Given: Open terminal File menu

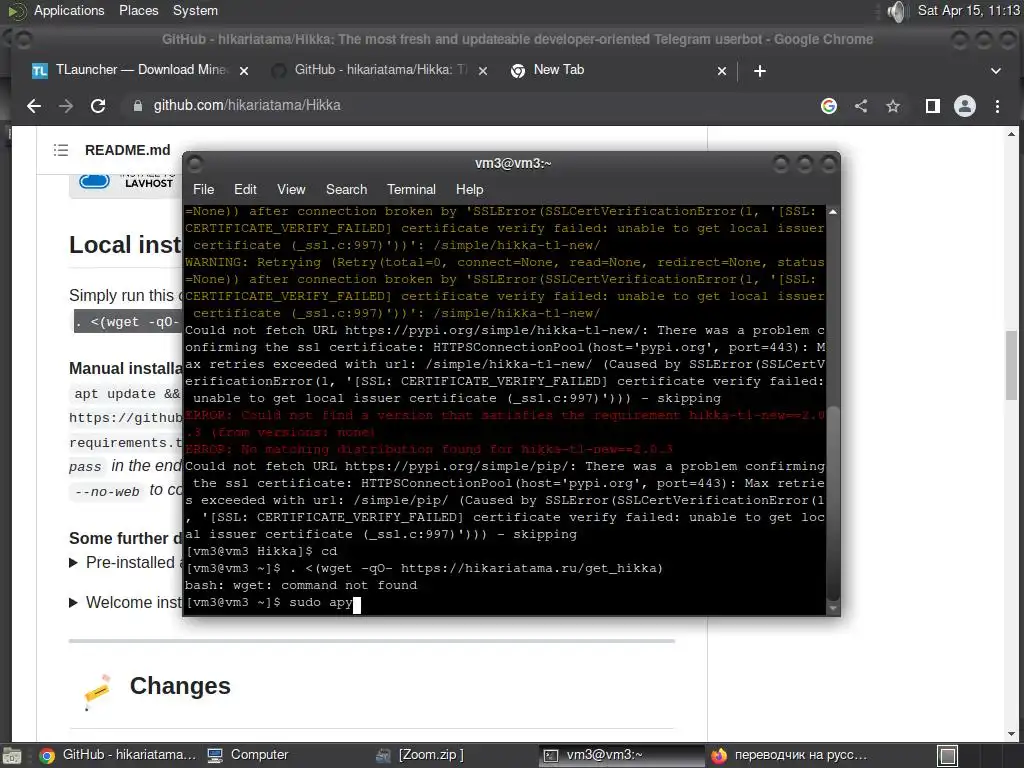Looking at the screenshot, I should click(x=203, y=189).
